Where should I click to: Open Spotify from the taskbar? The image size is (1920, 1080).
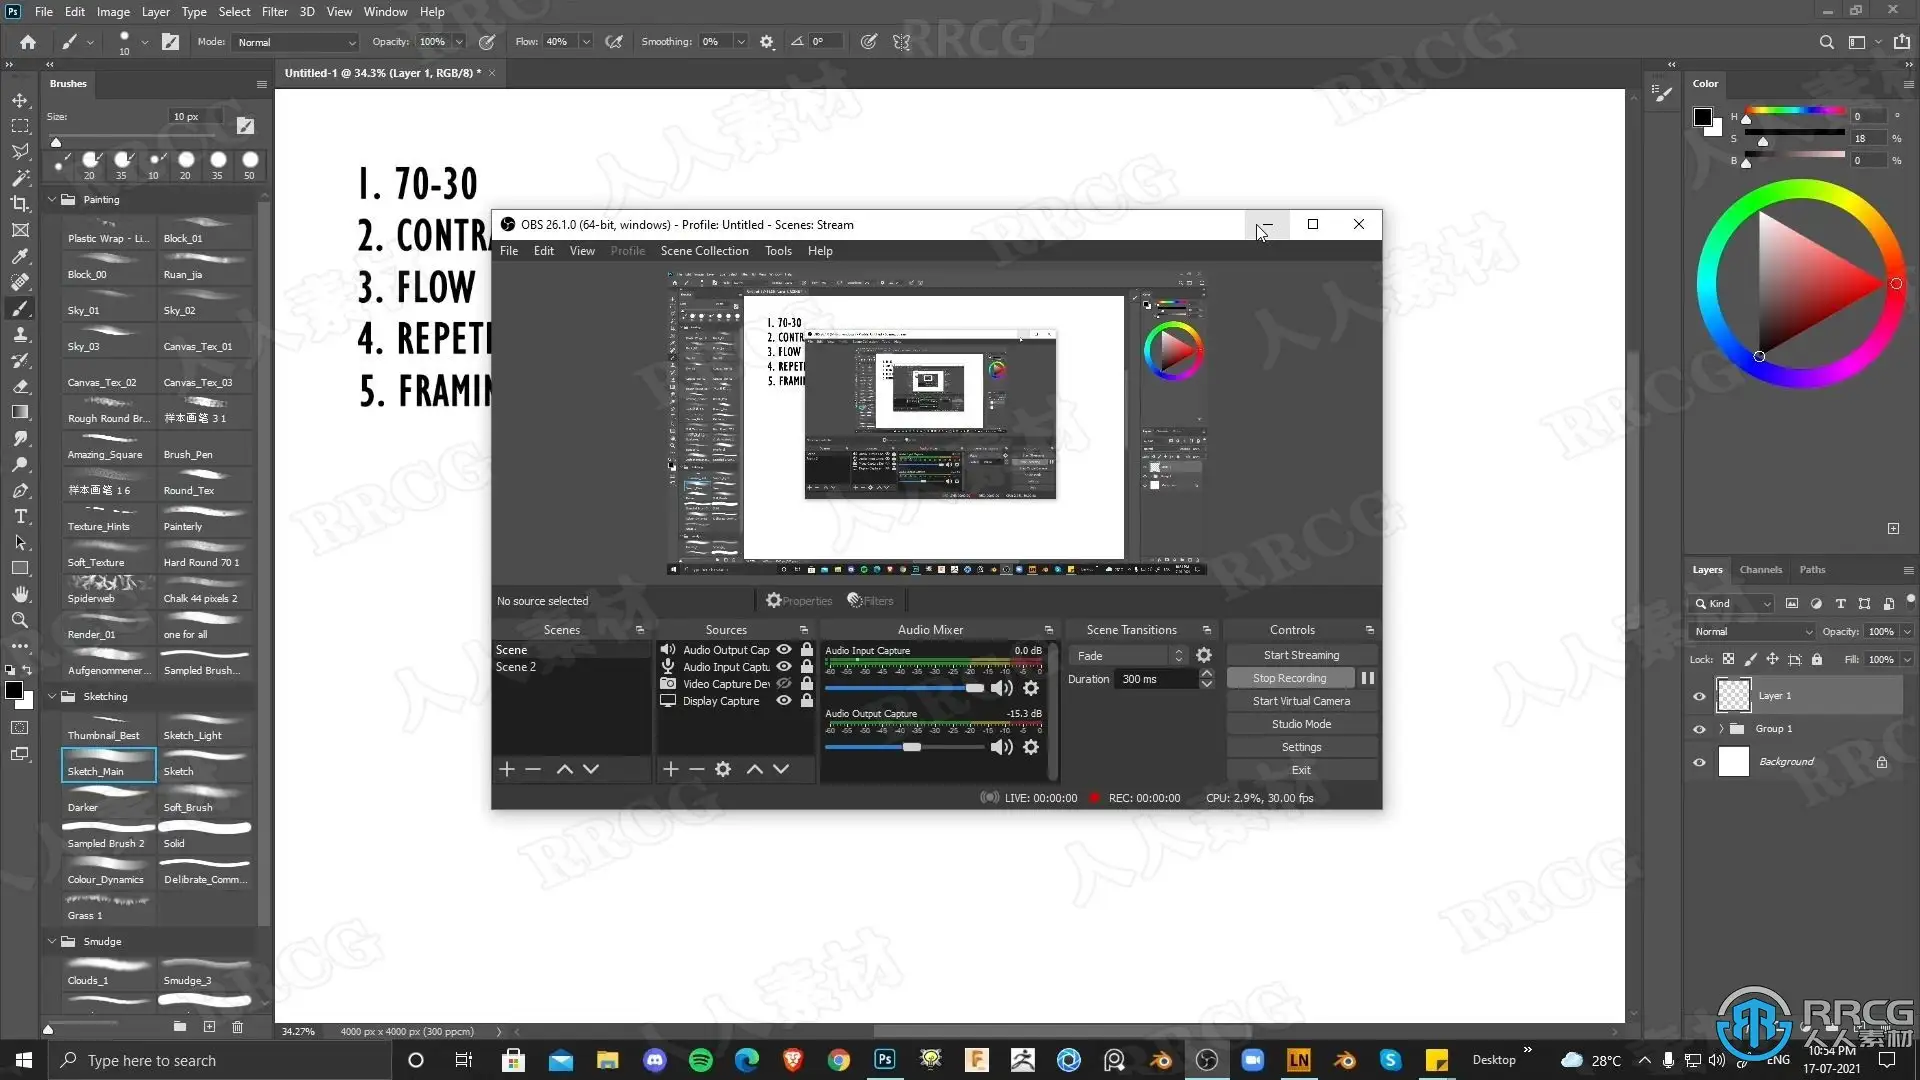(701, 1060)
